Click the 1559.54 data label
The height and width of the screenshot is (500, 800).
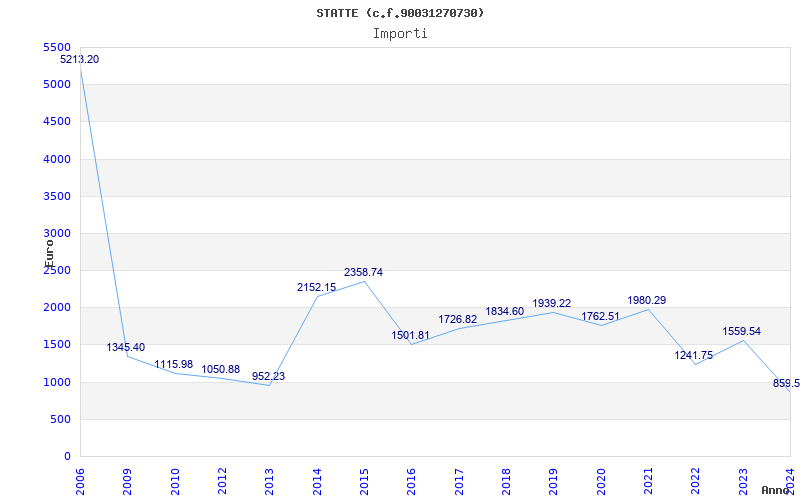coord(742,332)
